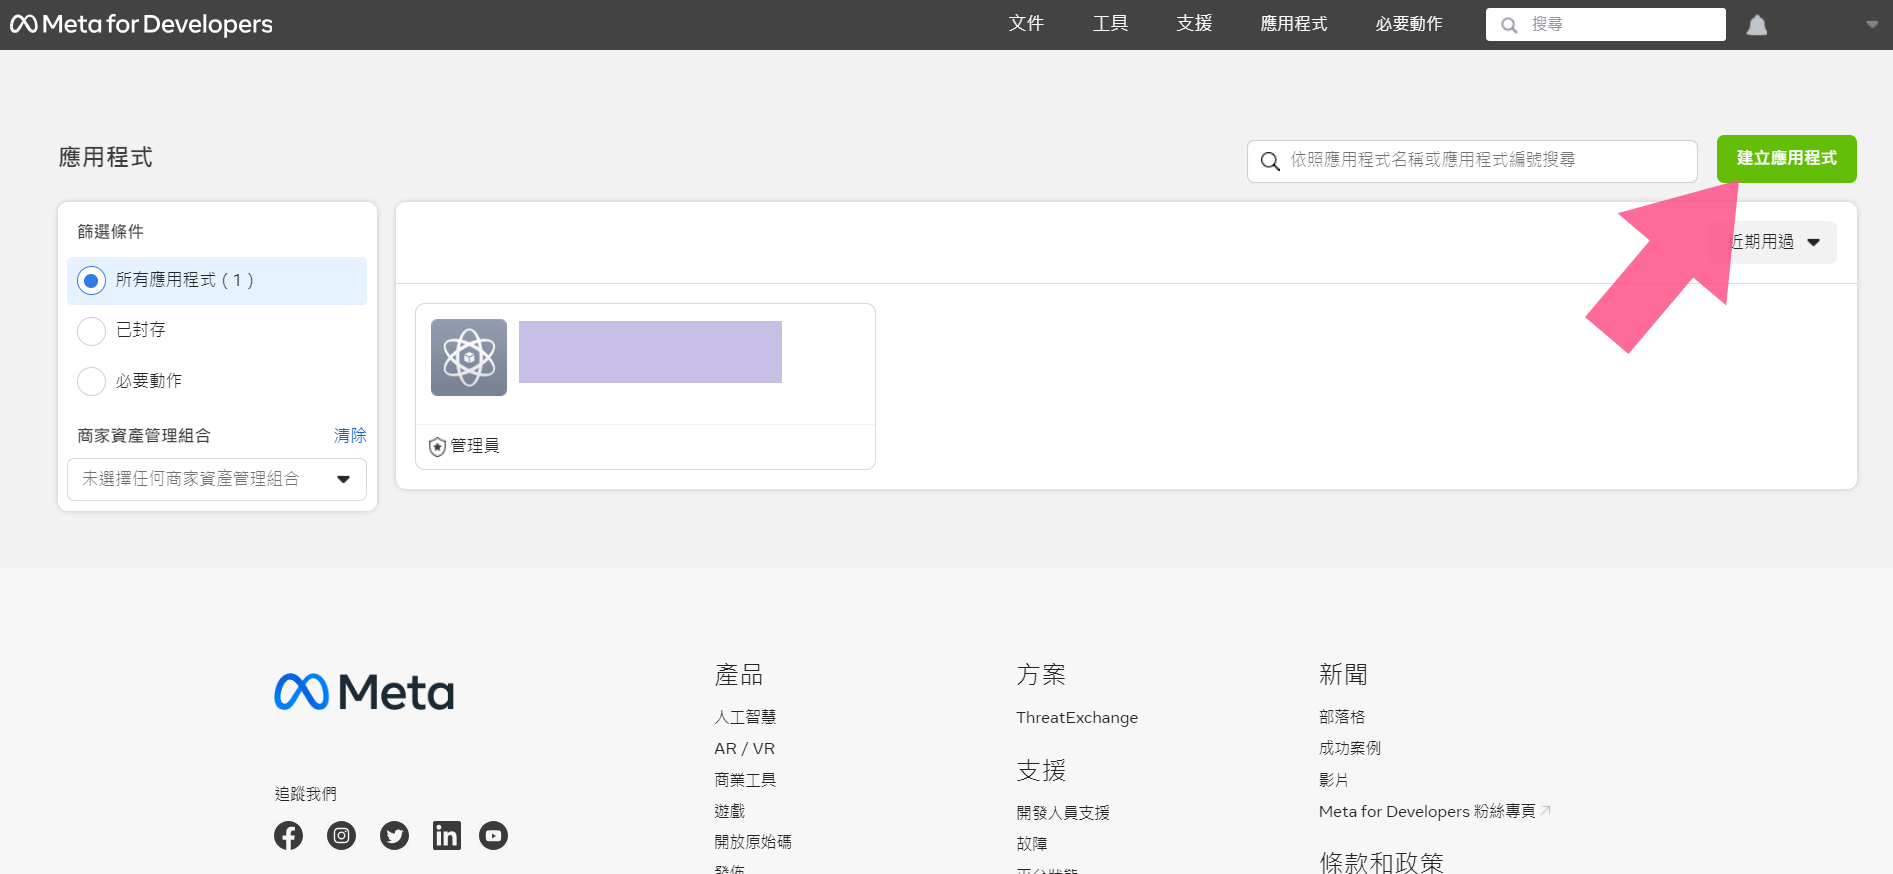Open the 遊戲 footer link
The height and width of the screenshot is (874, 1893).
point(730,811)
